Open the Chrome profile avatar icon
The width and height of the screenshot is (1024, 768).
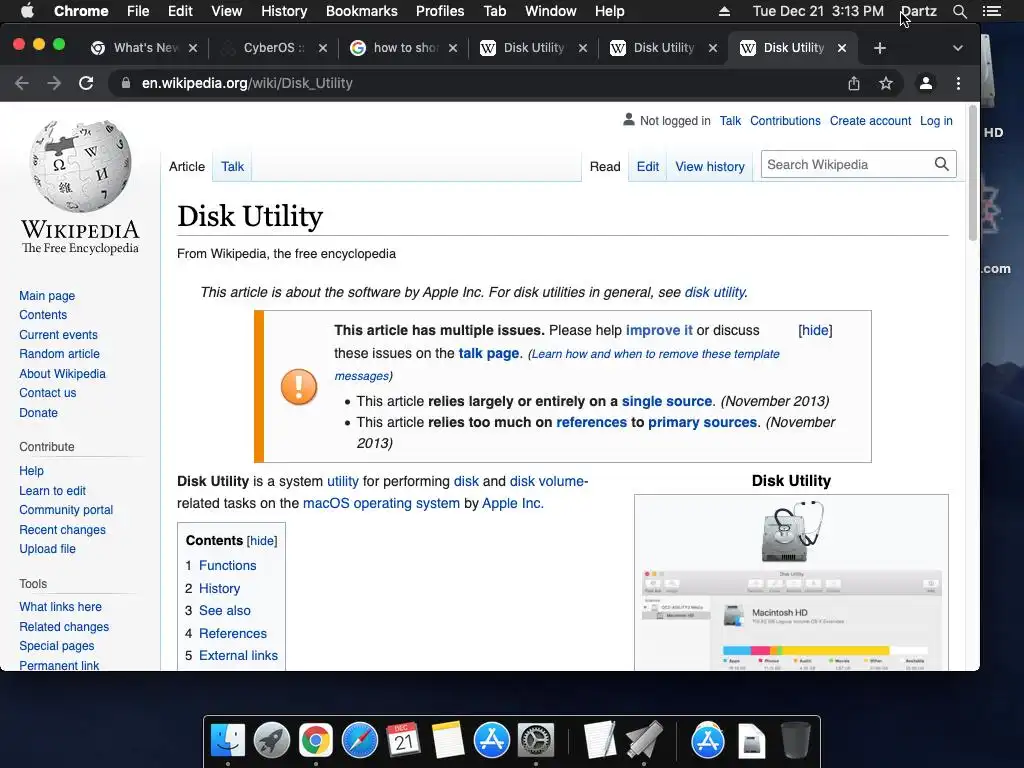925,84
